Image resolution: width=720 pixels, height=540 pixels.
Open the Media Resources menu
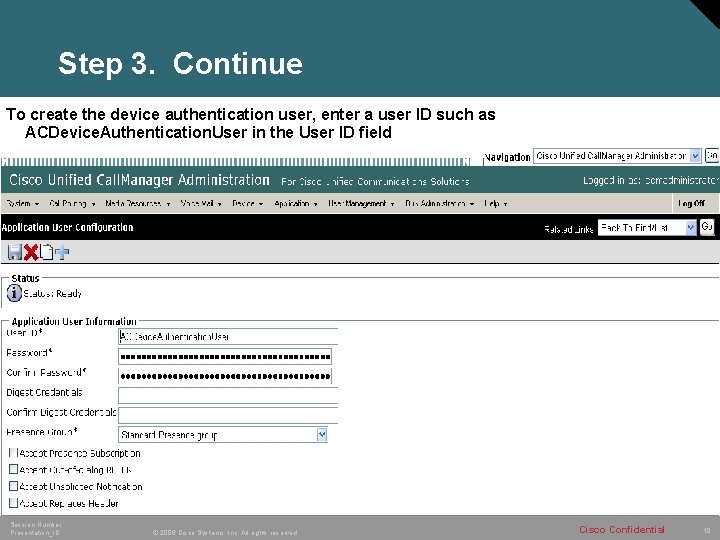point(137,203)
